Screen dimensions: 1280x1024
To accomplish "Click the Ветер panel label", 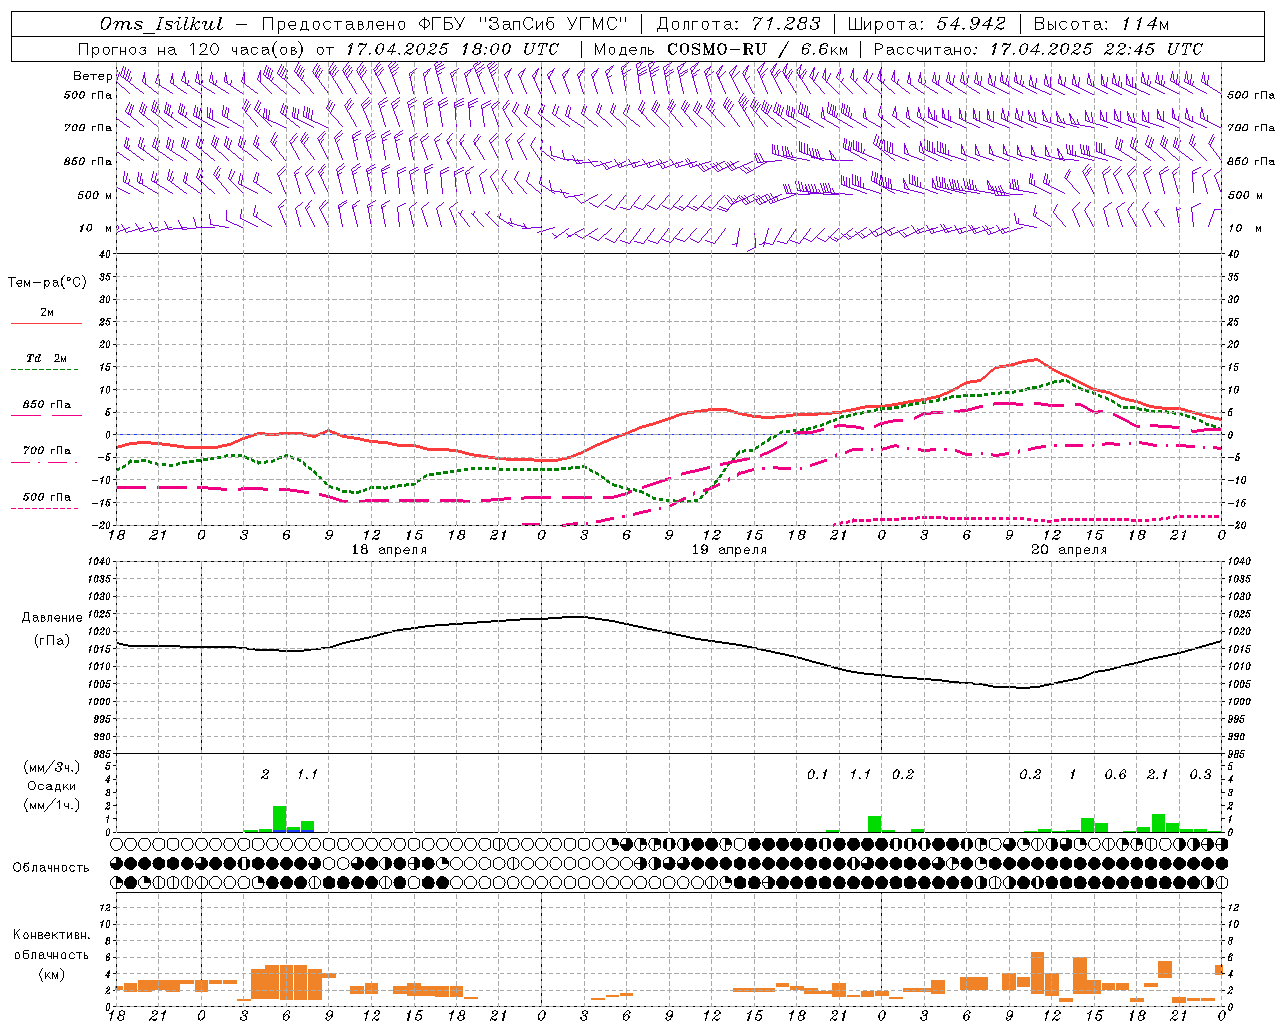I will 92,76.
